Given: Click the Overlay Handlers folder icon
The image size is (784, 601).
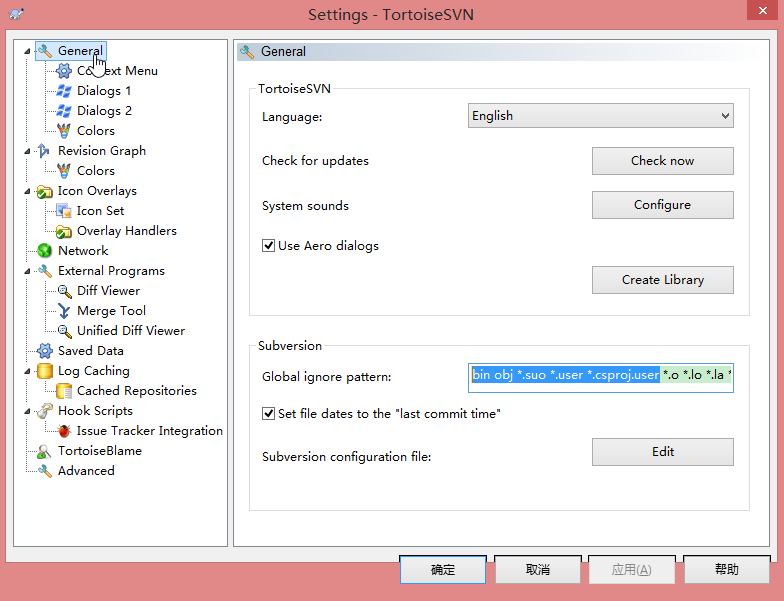Looking at the screenshot, I should (x=64, y=232).
